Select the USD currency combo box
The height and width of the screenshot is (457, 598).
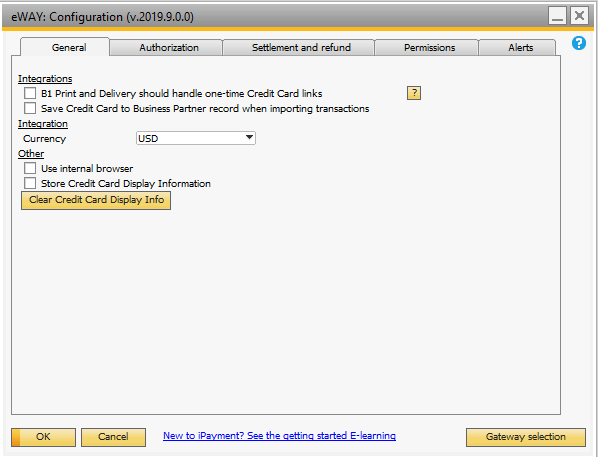pyautogui.click(x=196, y=138)
